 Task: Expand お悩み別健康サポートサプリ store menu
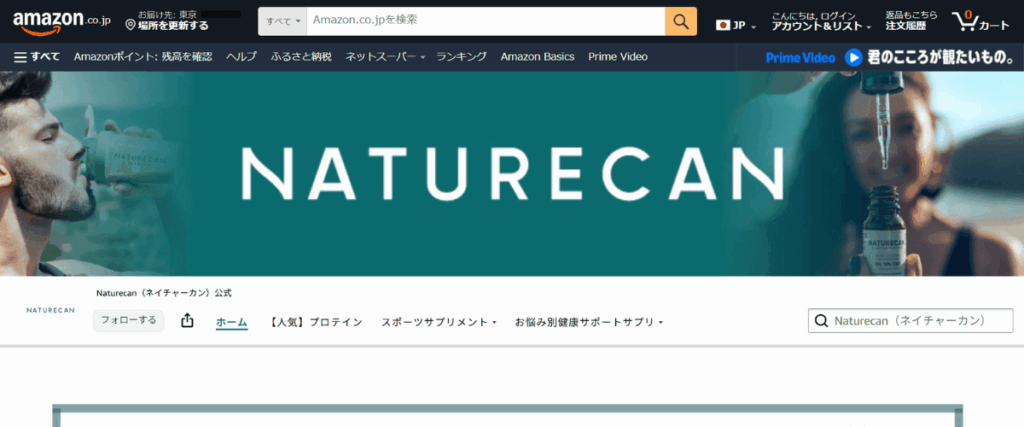point(588,322)
